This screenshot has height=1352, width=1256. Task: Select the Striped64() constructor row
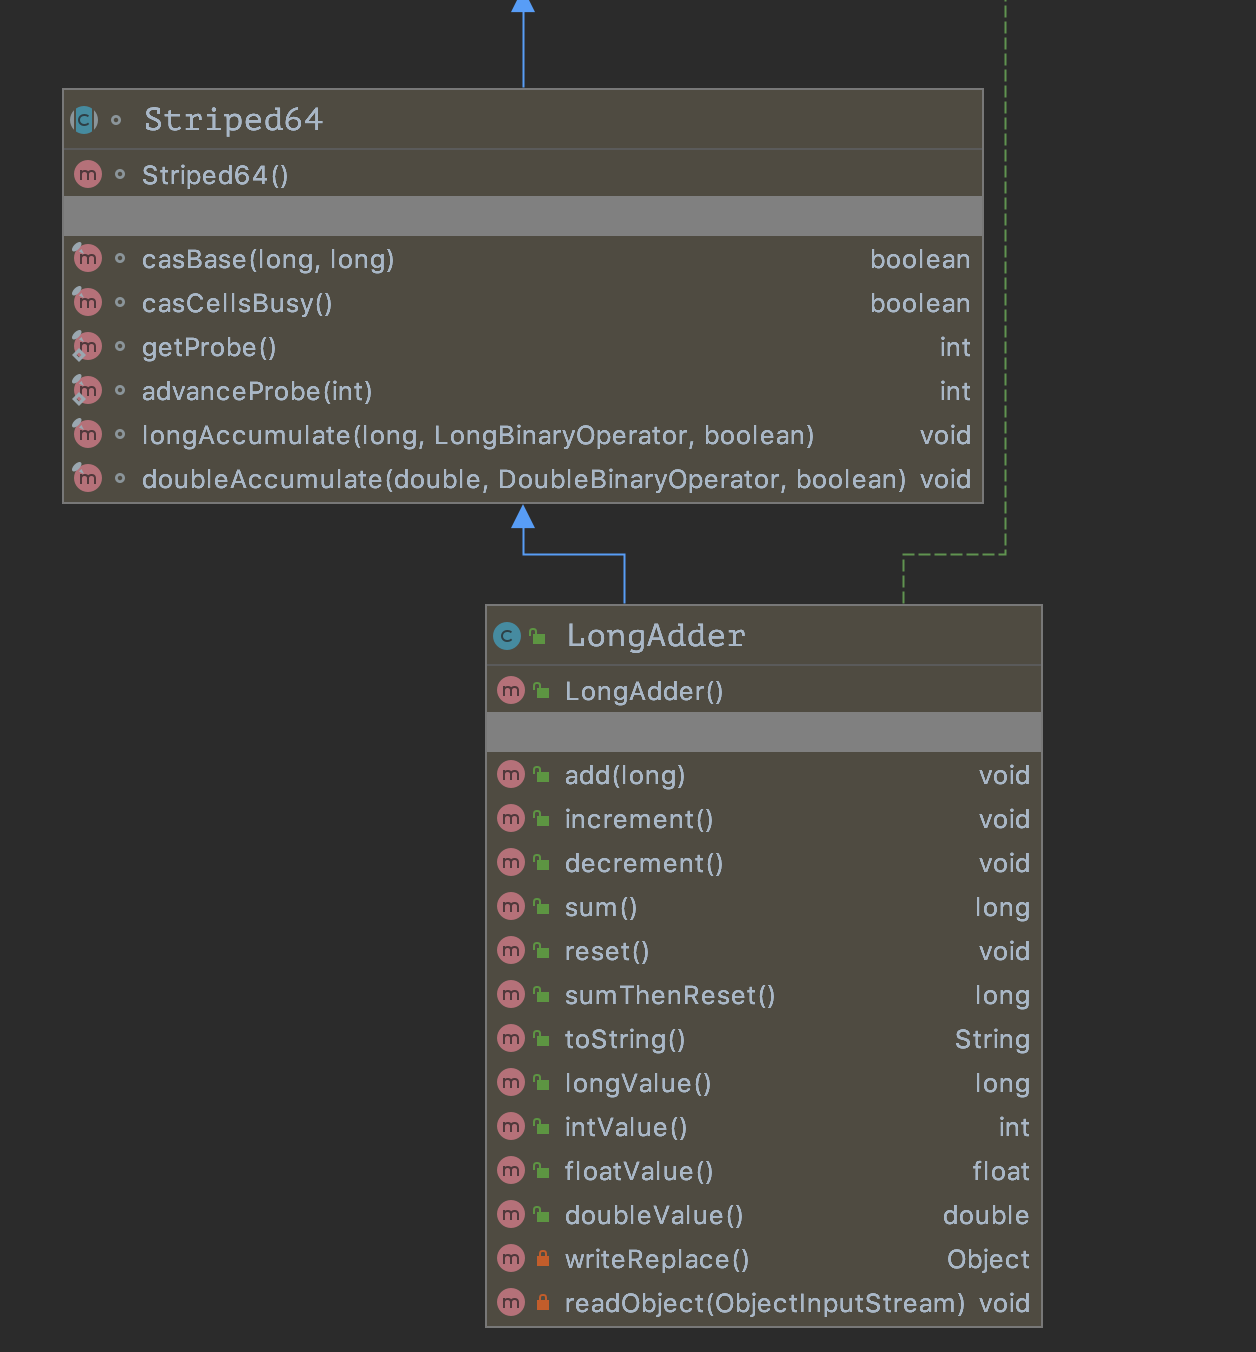pos(215,176)
